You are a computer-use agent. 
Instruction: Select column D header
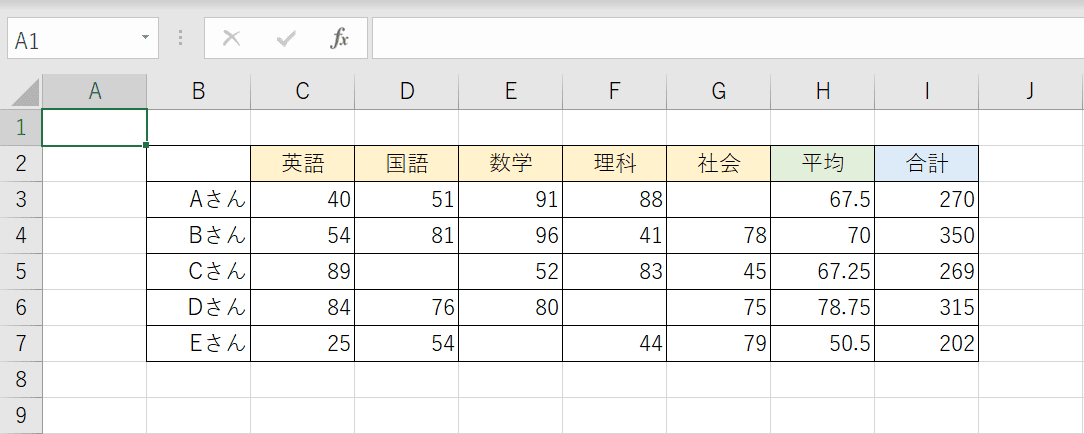406,91
